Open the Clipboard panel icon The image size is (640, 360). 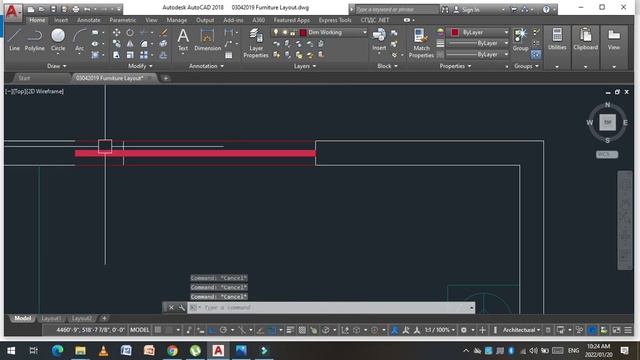click(x=586, y=40)
